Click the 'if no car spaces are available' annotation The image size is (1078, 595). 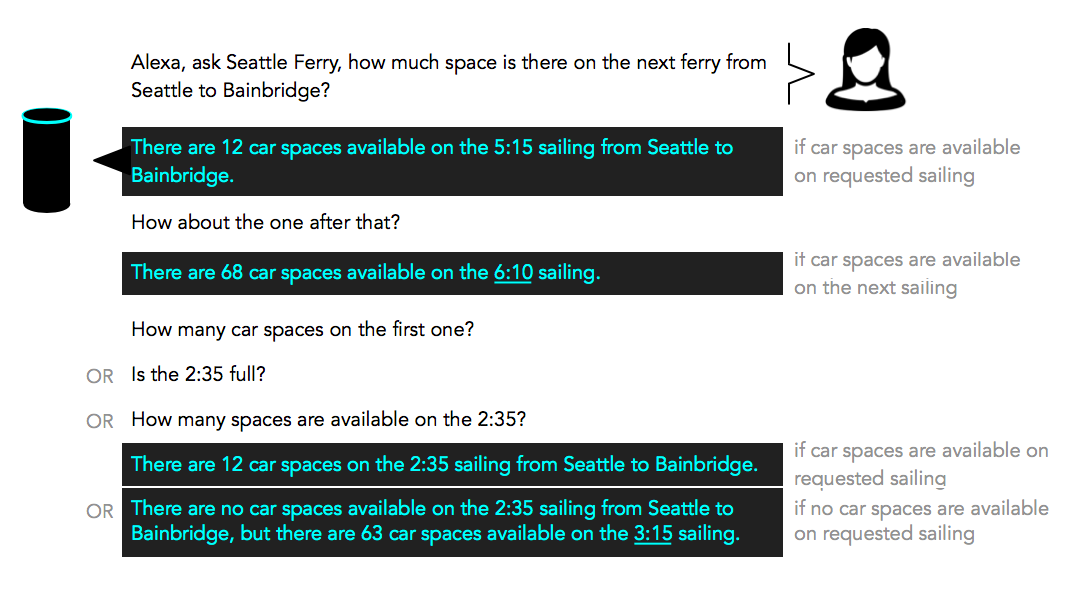(x=921, y=521)
